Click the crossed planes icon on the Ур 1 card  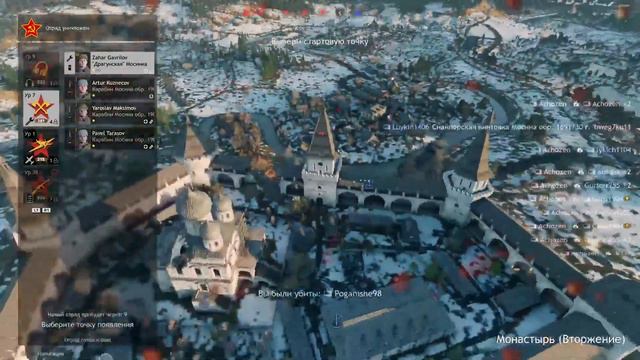coord(29,160)
